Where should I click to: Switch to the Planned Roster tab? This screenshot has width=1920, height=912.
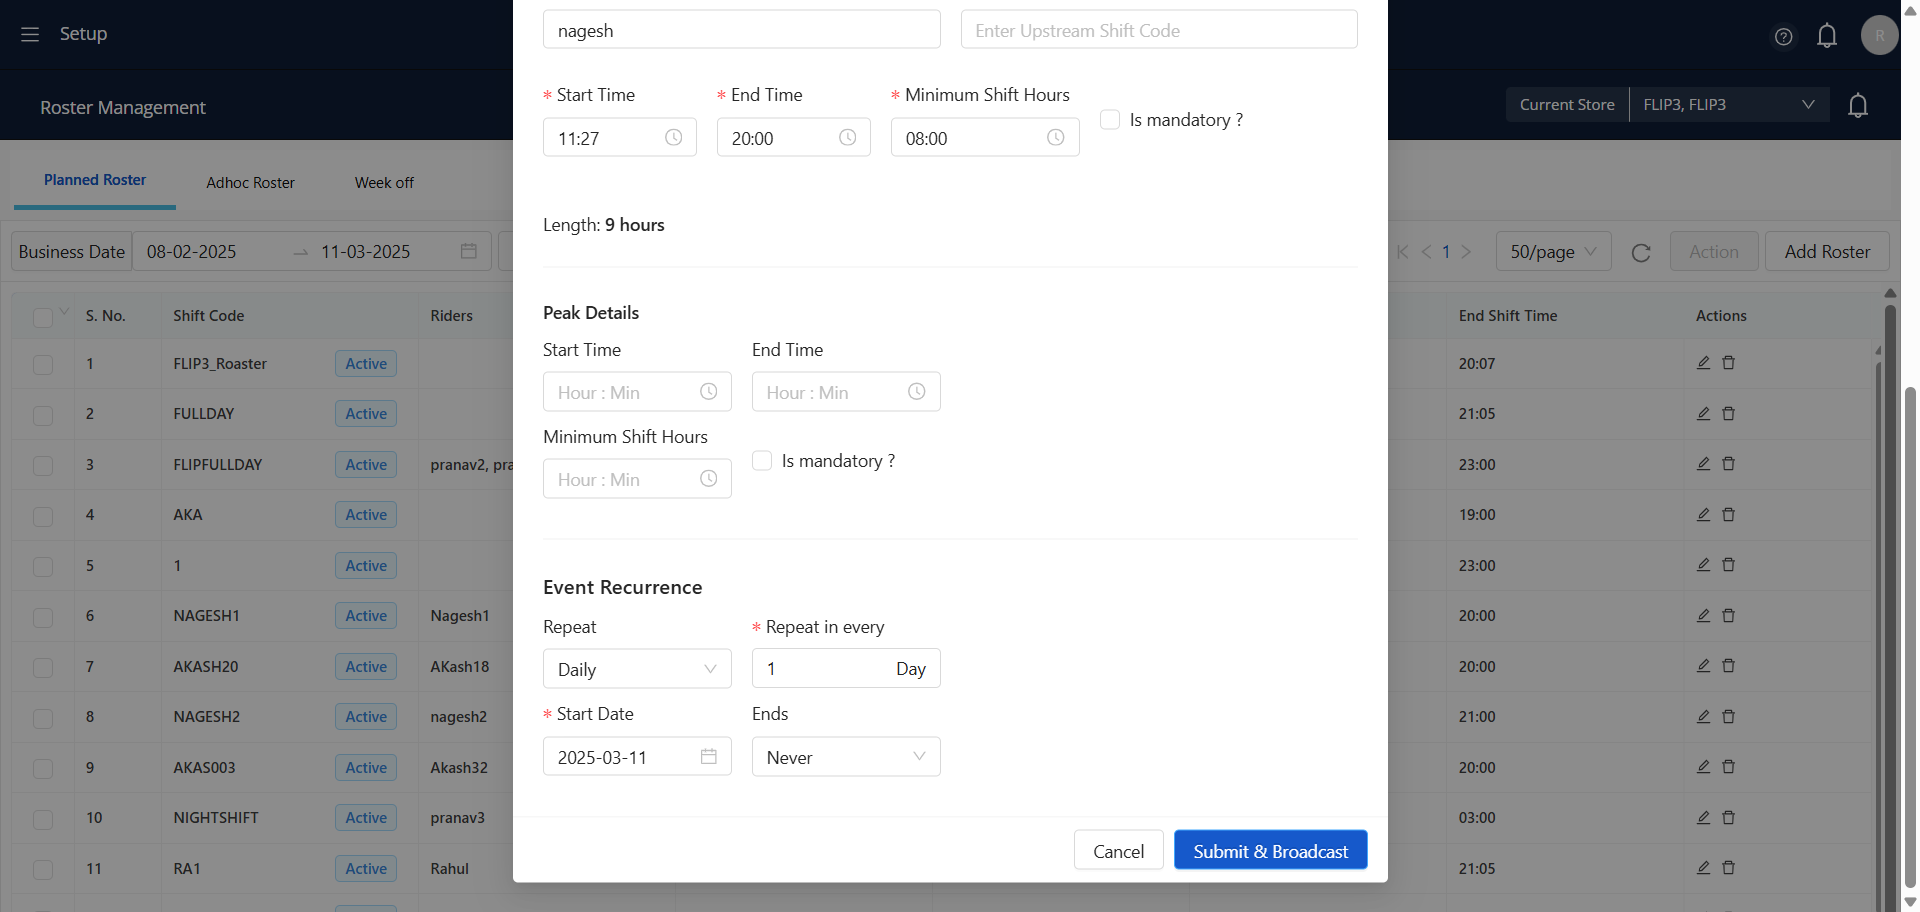pyautogui.click(x=95, y=180)
